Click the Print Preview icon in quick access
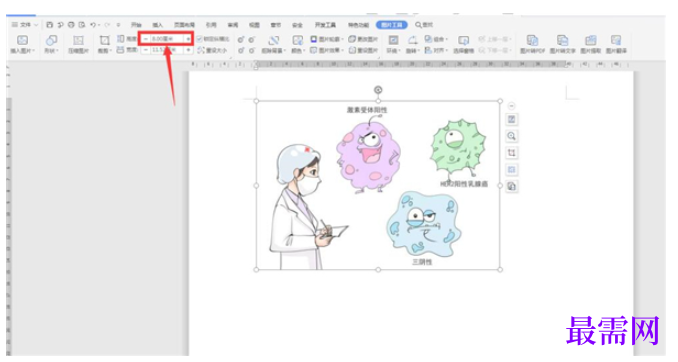This screenshot has width=678, height=362. (82, 25)
